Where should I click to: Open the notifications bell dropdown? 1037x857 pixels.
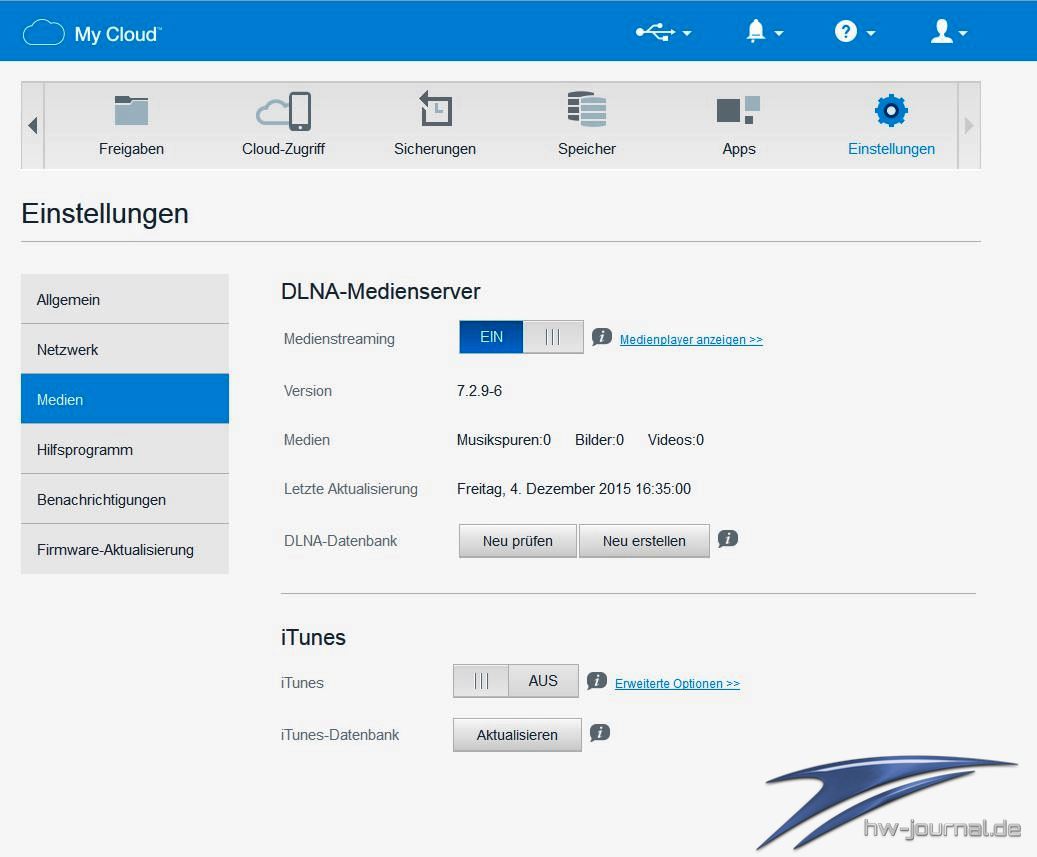[x=764, y=32]
